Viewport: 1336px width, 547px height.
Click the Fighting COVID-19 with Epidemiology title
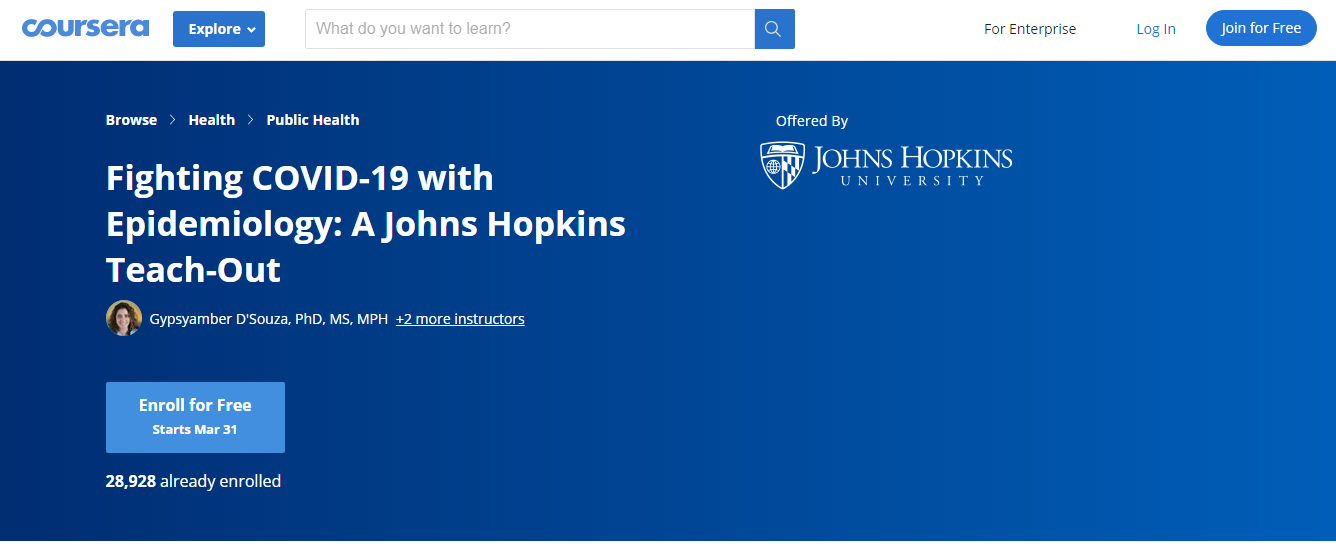365,224
